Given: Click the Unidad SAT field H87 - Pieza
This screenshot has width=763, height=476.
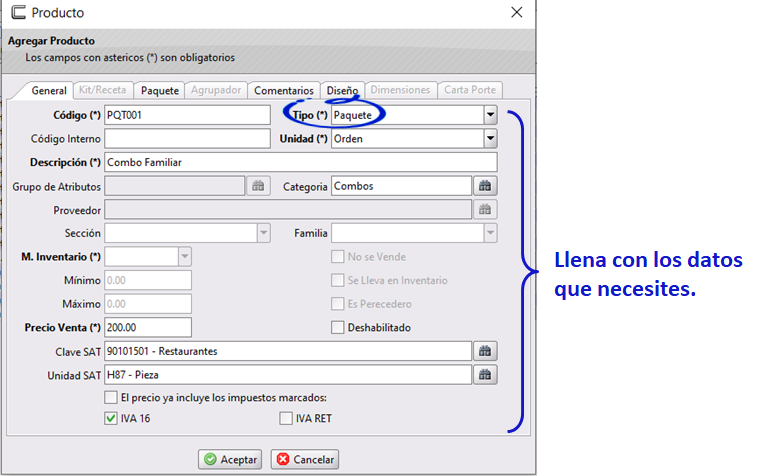Looking at the screenshot, I should click(x=288, y=375).
